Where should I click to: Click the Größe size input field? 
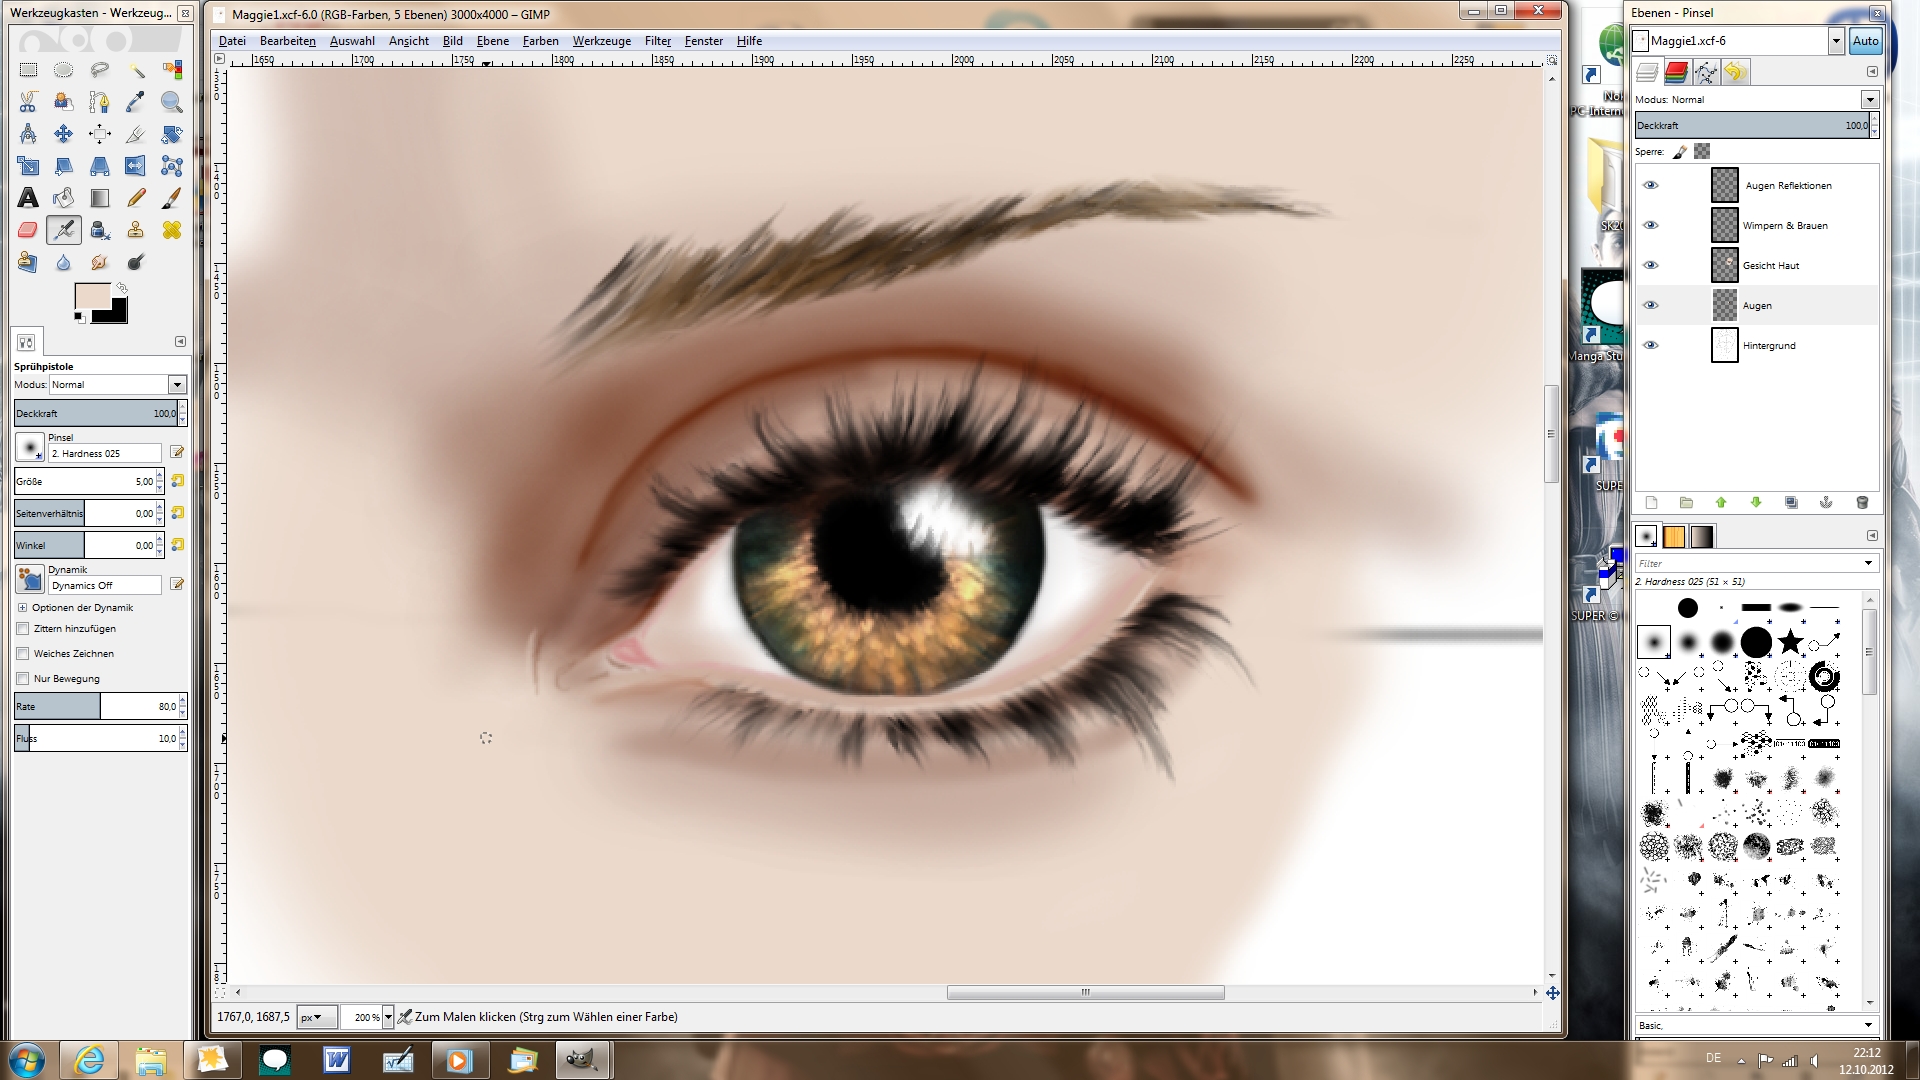[85, 481]
